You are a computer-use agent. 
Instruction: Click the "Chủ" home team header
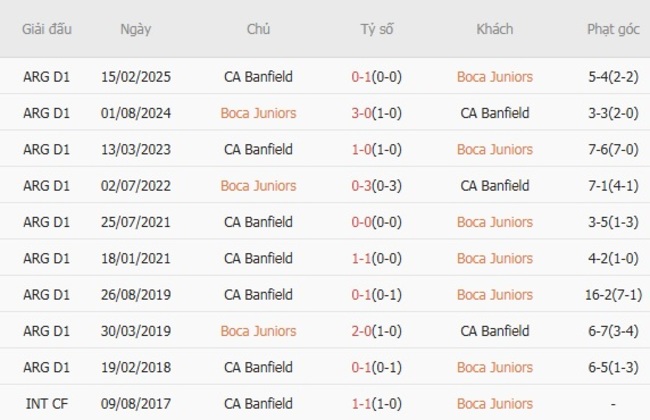(258, 29)
